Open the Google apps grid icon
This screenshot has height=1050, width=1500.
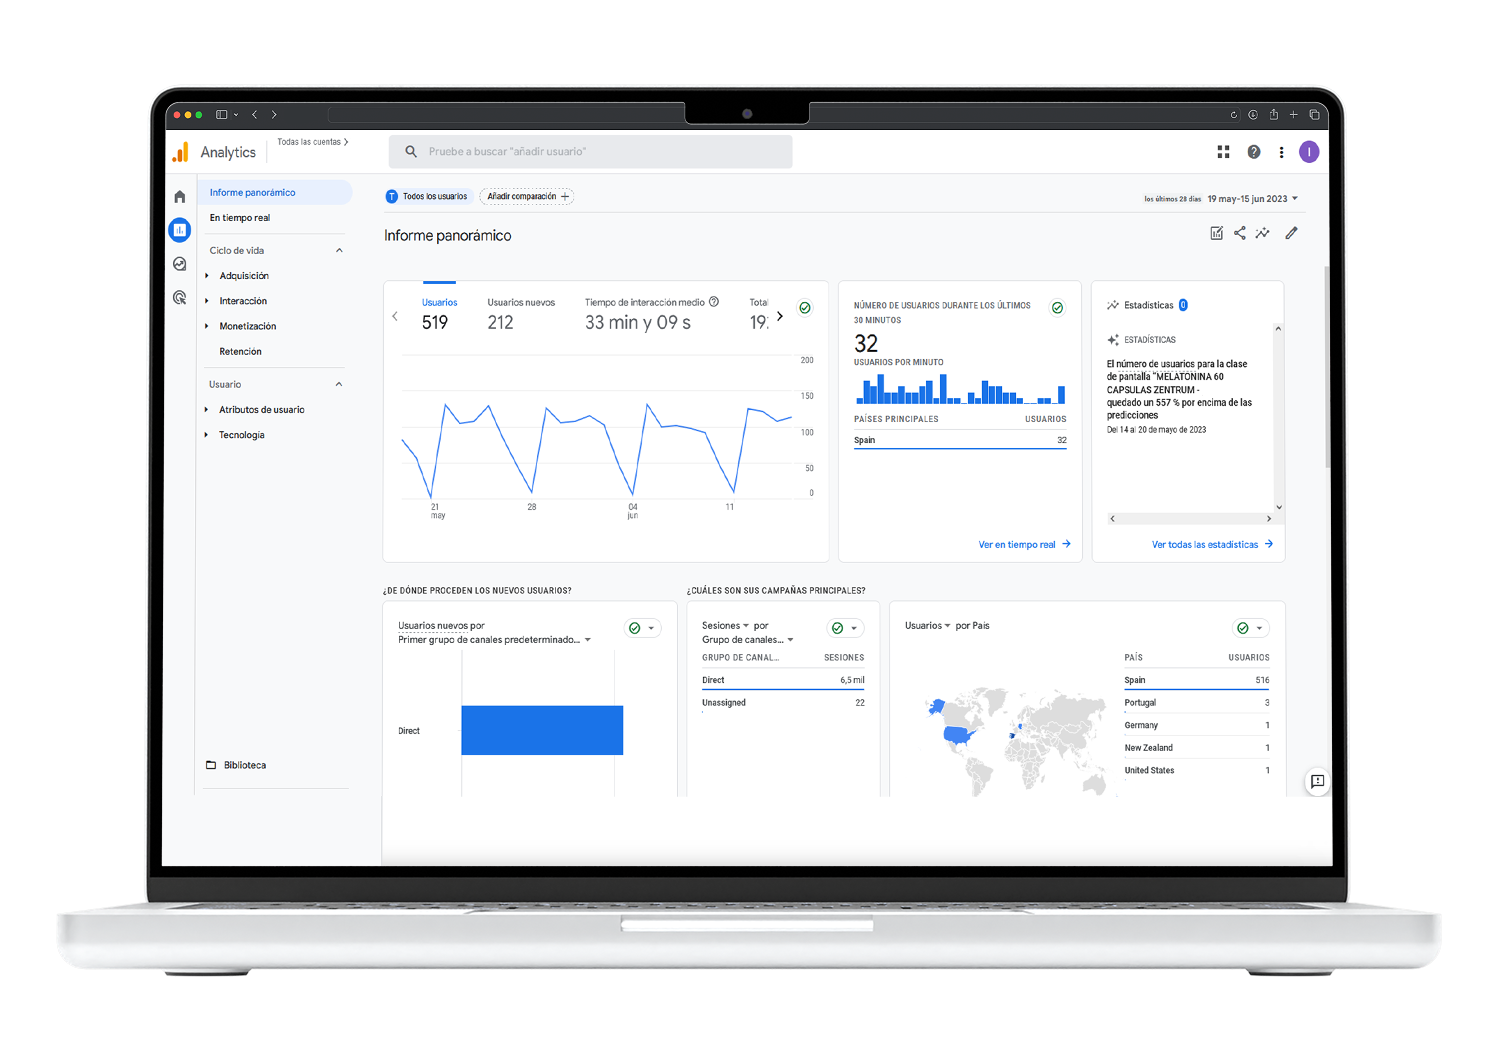pos(1223,152)
